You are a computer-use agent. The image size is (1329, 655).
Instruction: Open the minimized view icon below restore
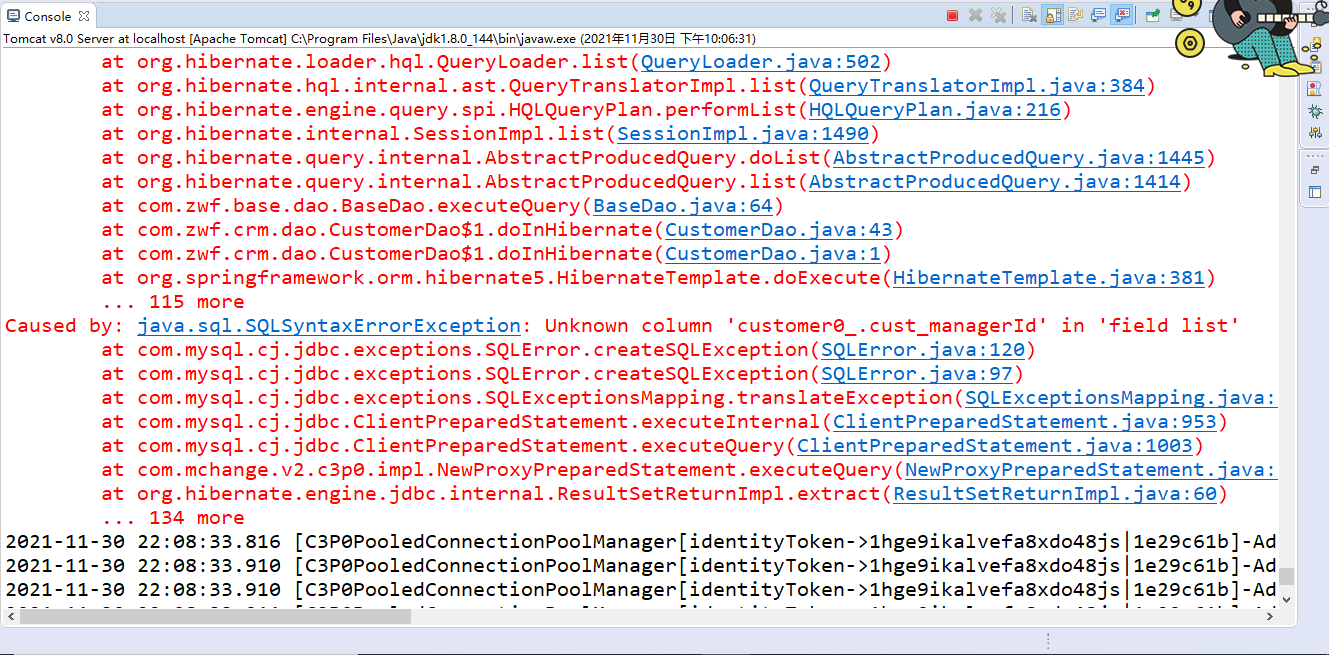[1315, 192]
